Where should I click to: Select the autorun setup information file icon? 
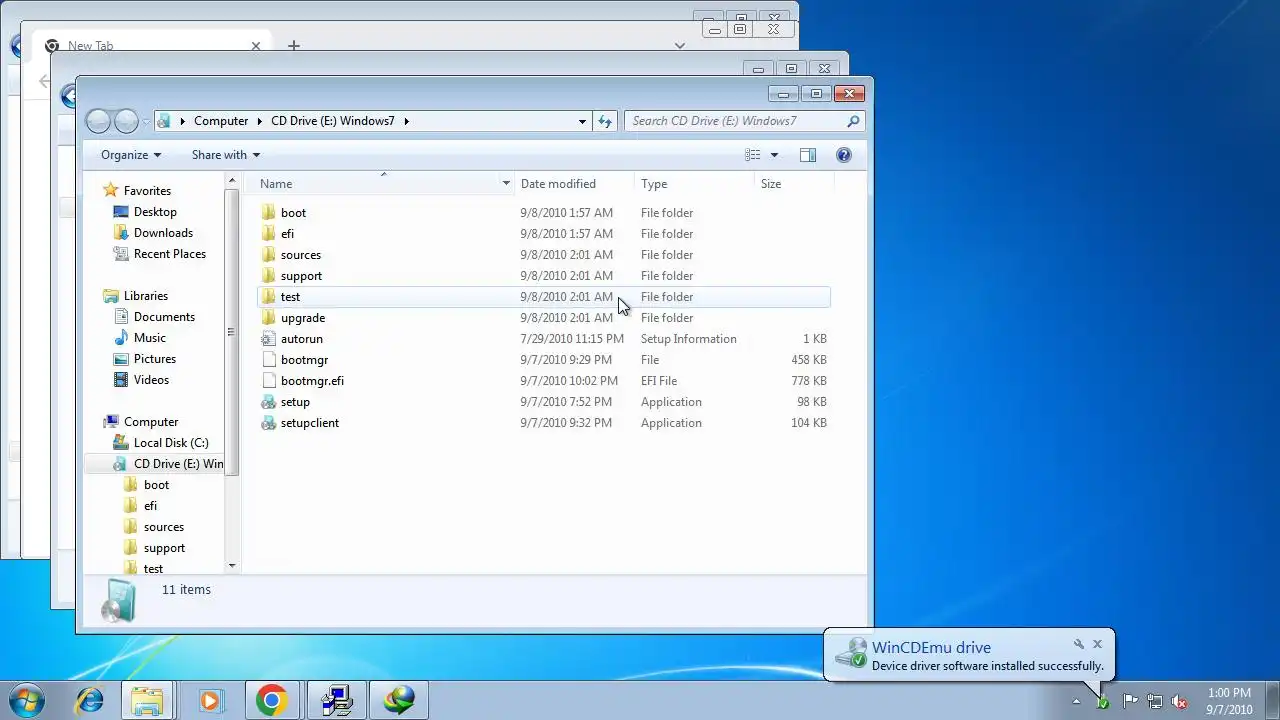[x=268, y=339]
